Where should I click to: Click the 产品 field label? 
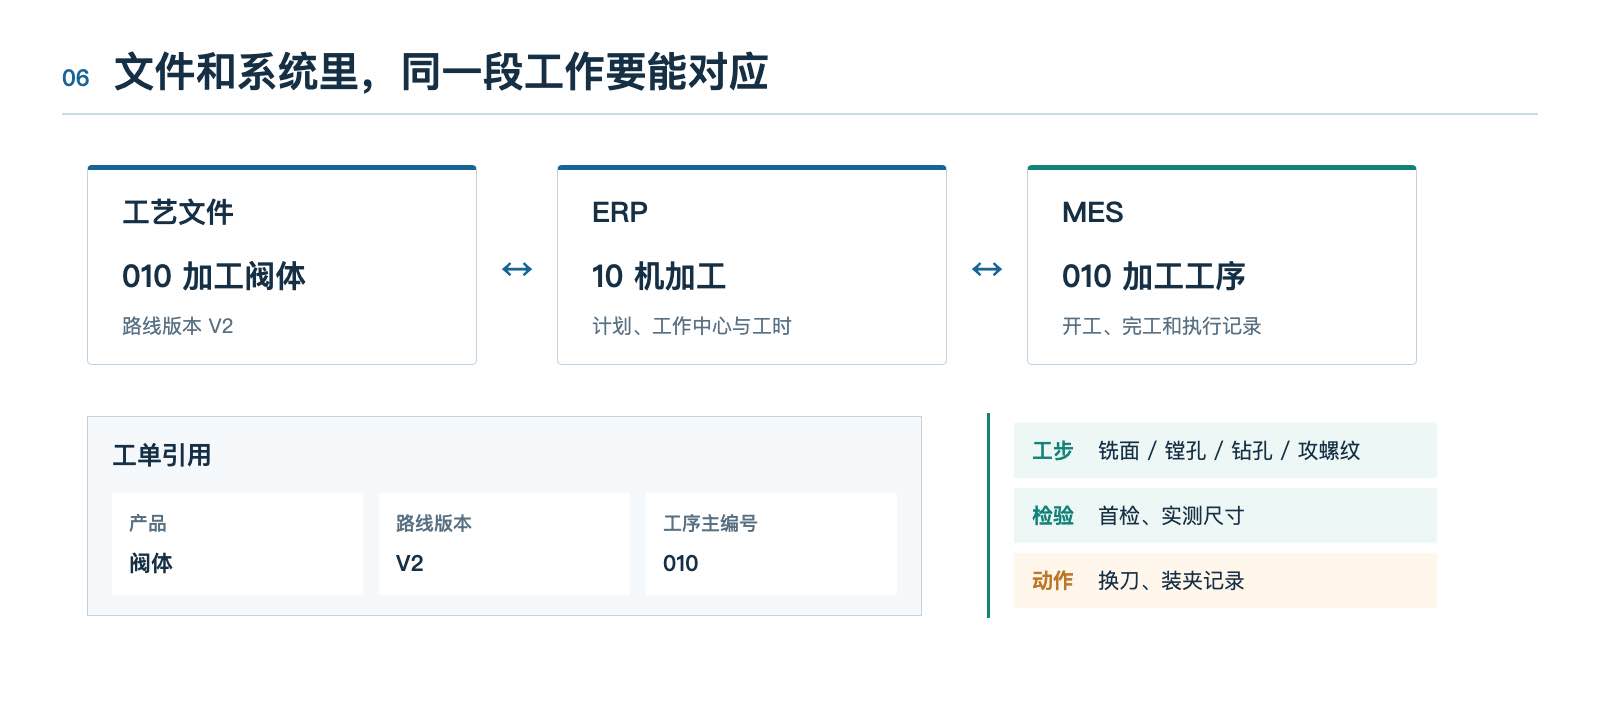click(148, 523)
